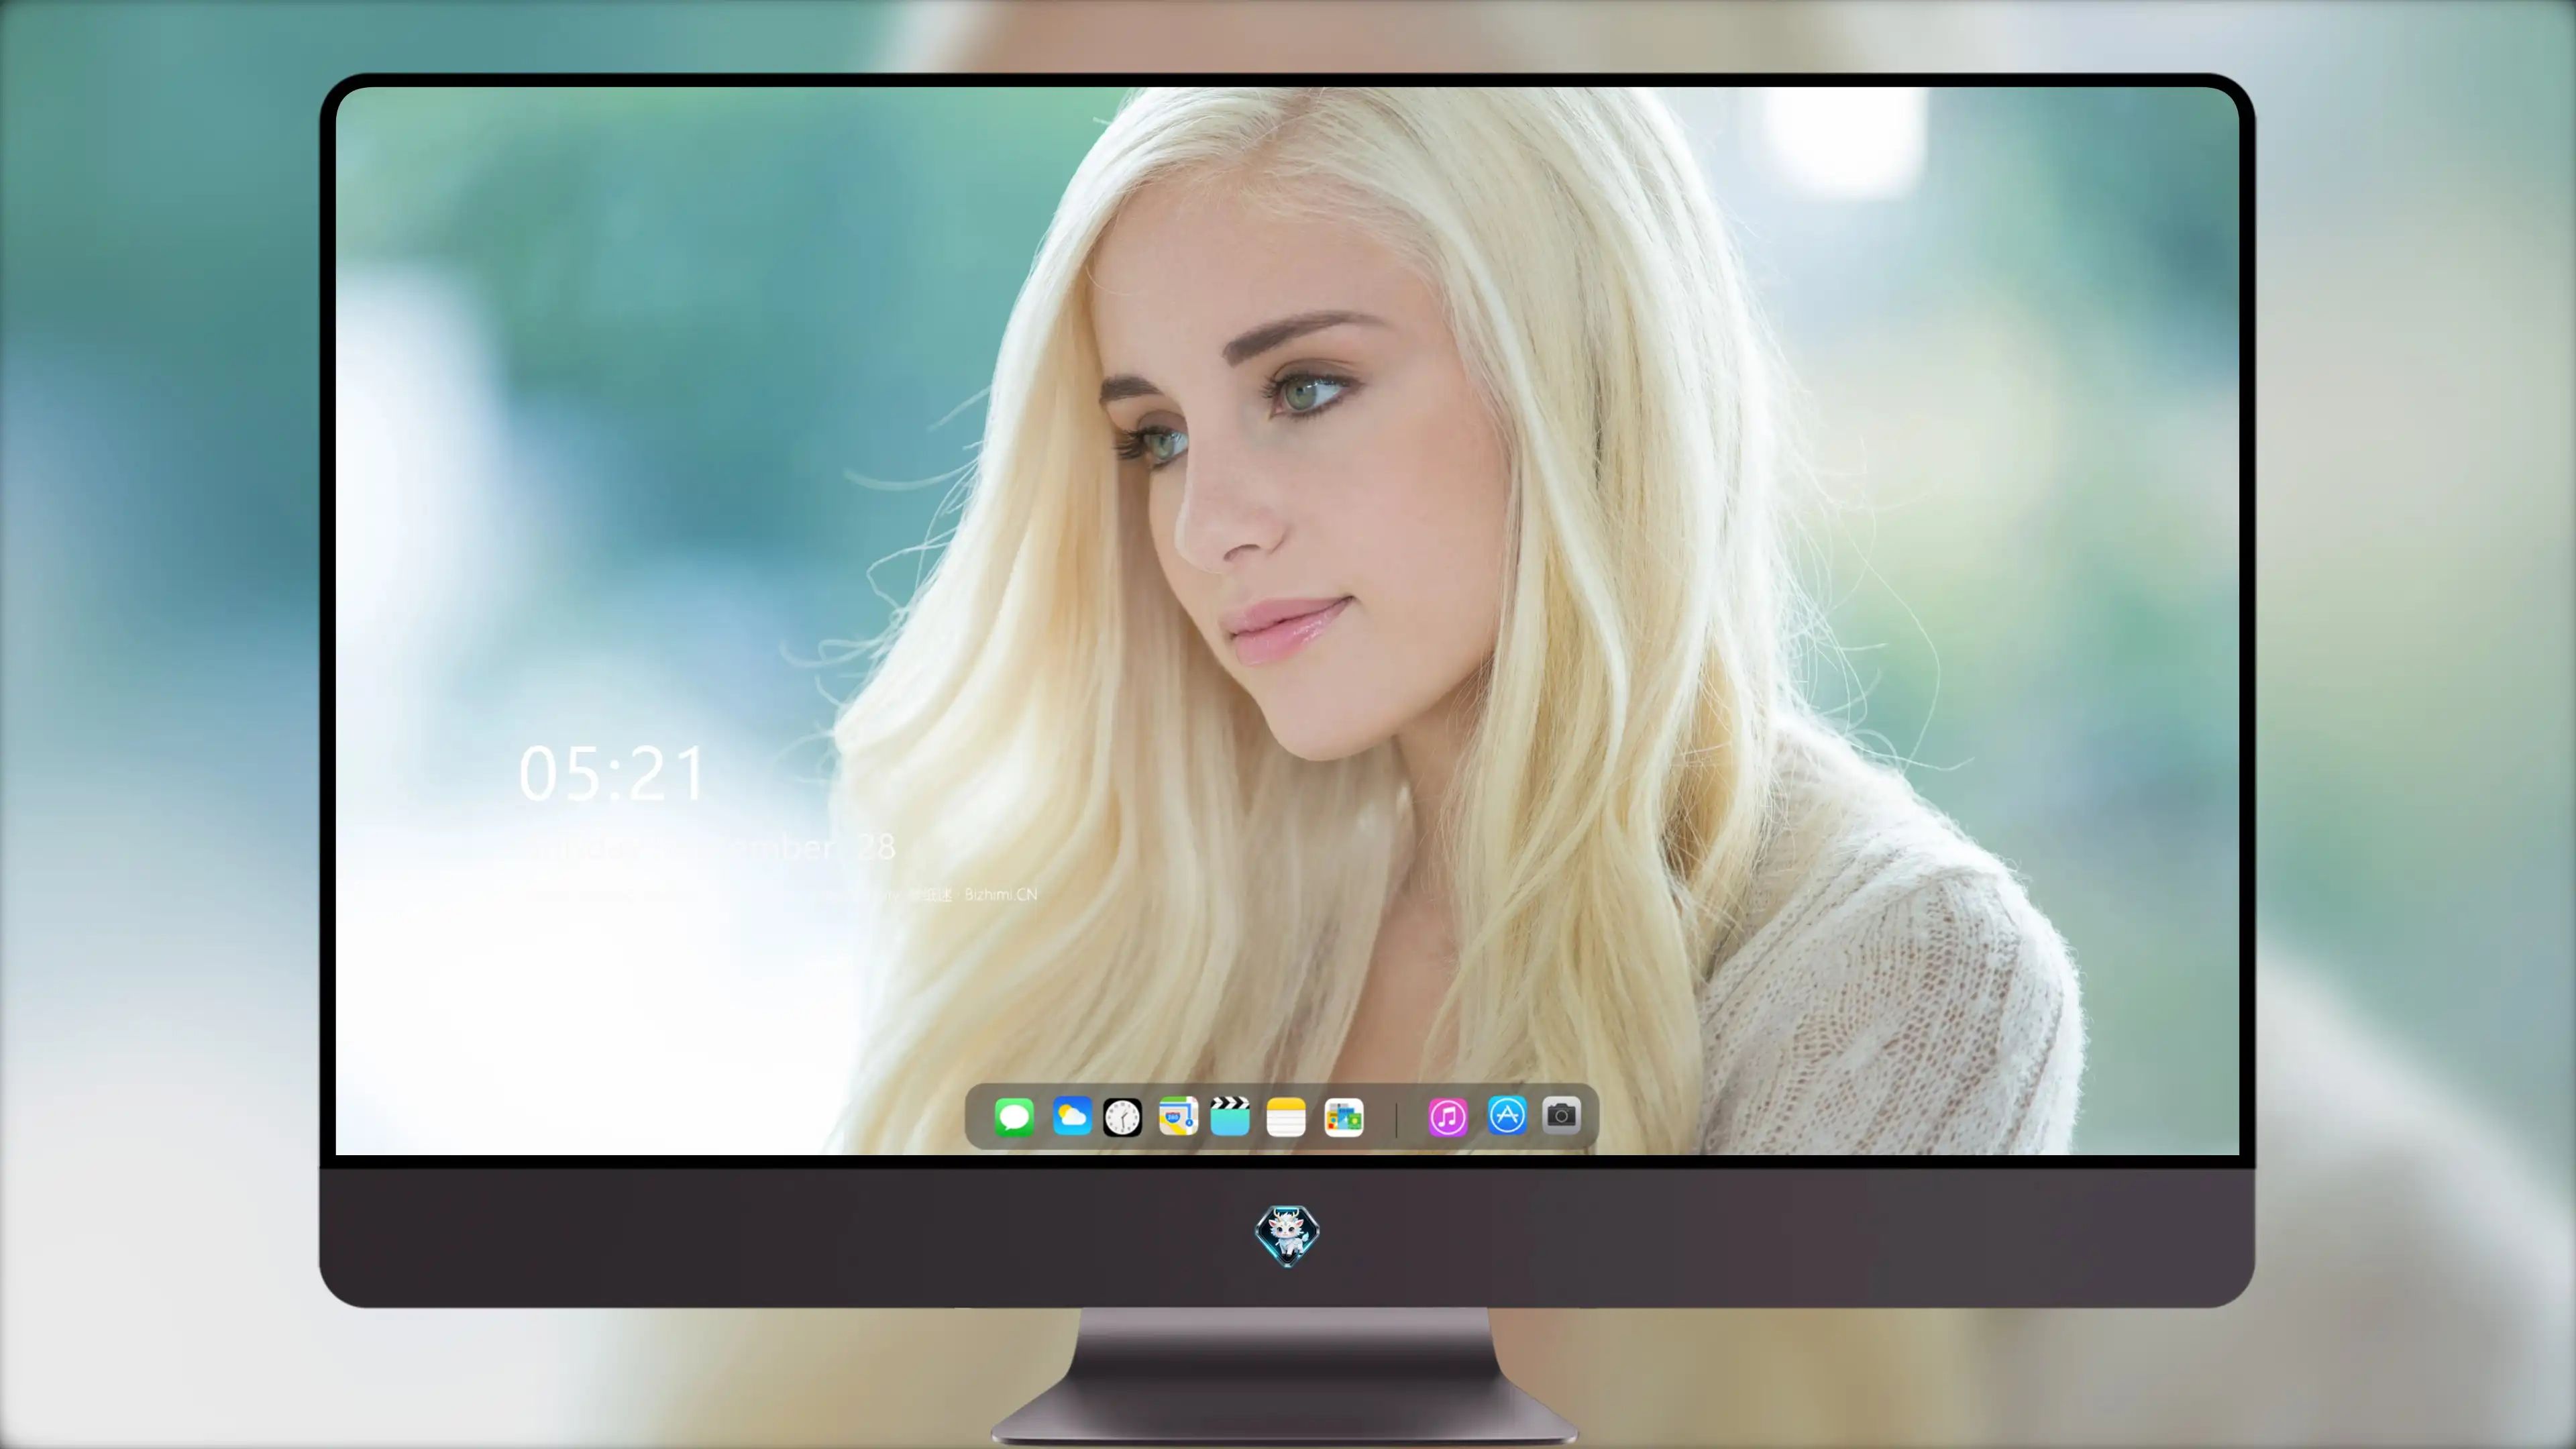This screenshot has width=2576, height=1449.
Task: Open the Messages app in the dock
Action: (1014, 1117)
